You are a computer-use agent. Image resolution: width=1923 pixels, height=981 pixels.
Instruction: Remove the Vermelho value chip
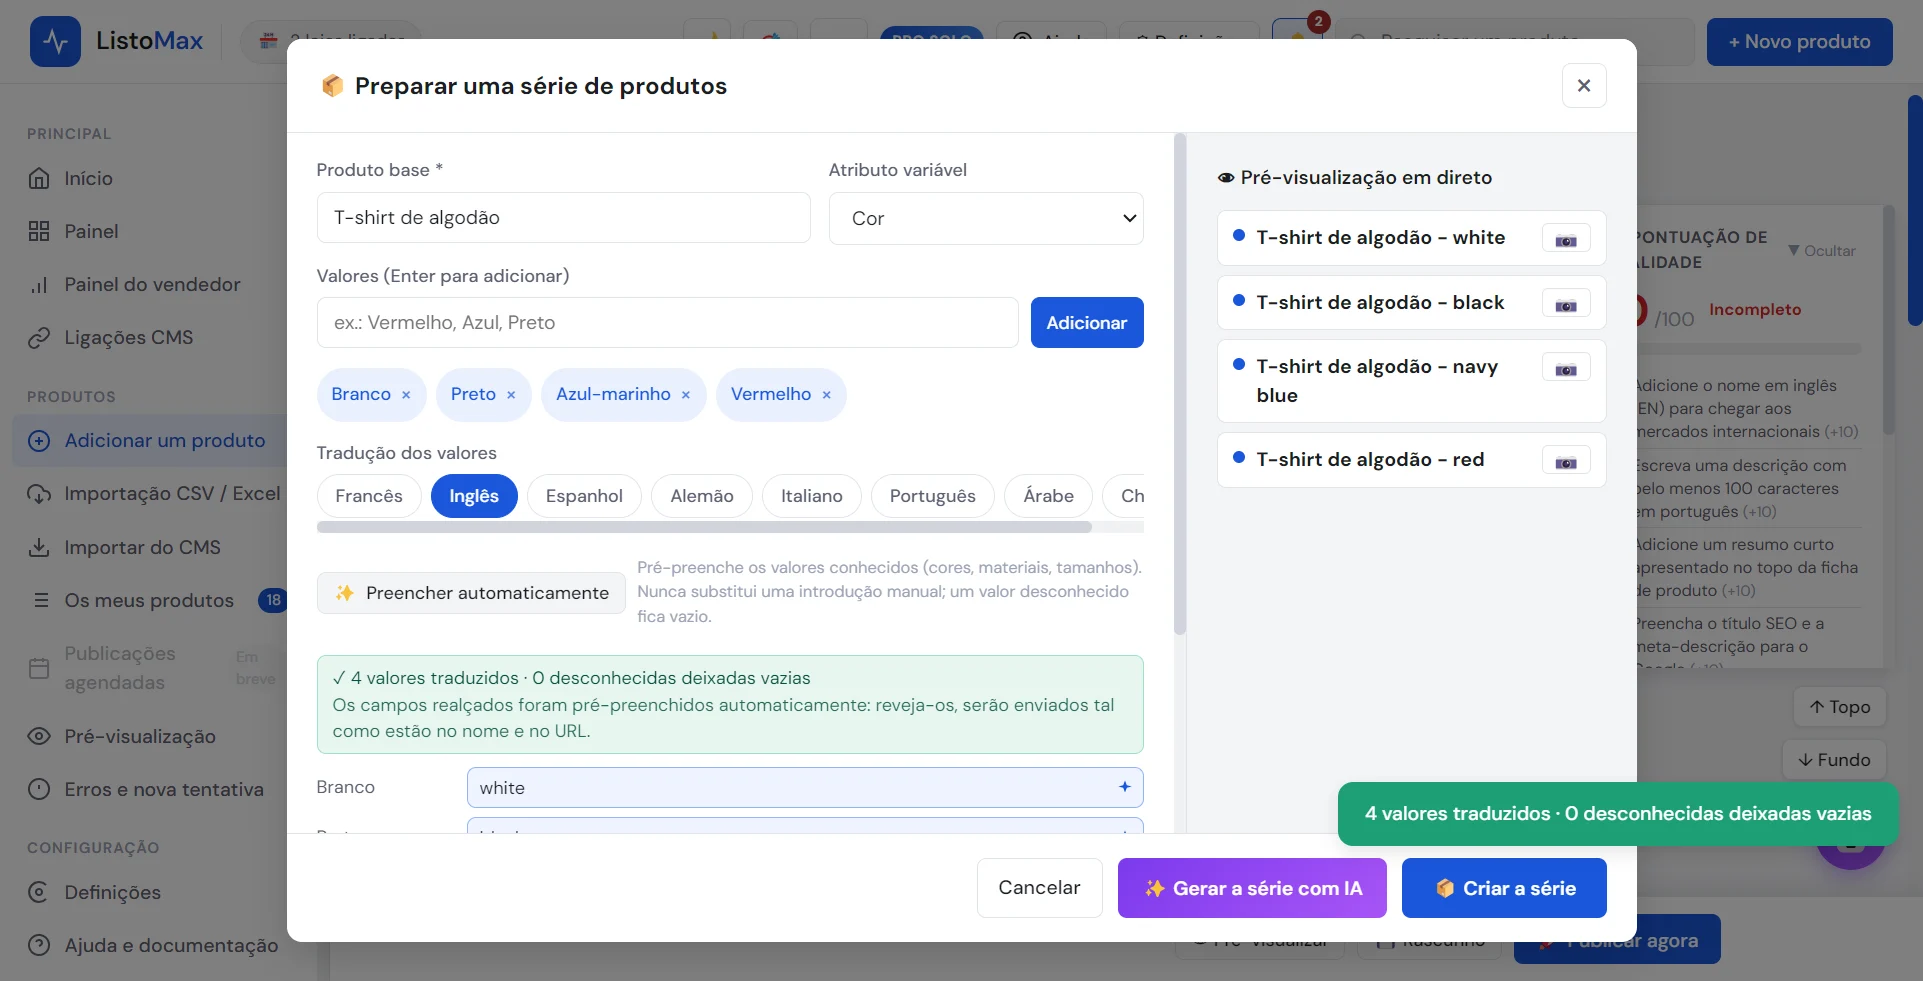pos(827,395)
